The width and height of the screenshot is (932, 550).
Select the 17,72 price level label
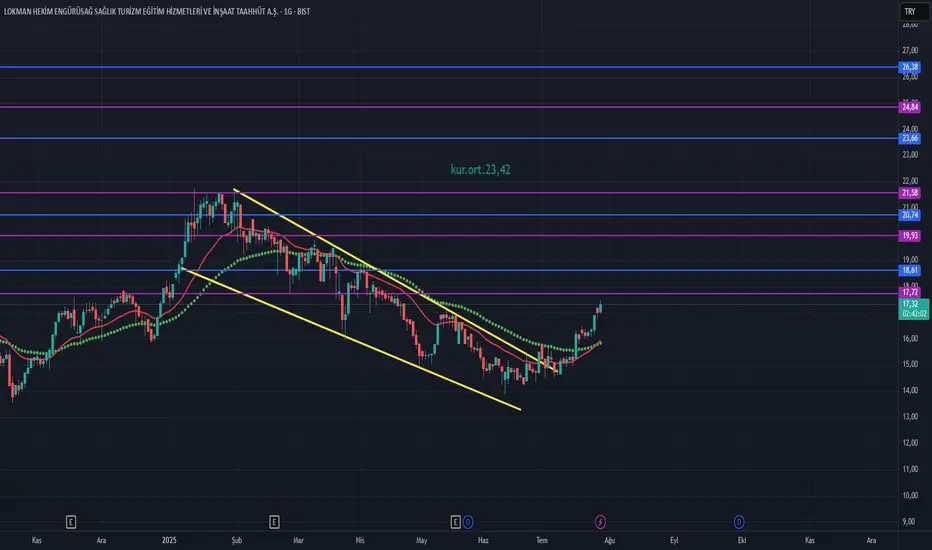pos(910,292)
